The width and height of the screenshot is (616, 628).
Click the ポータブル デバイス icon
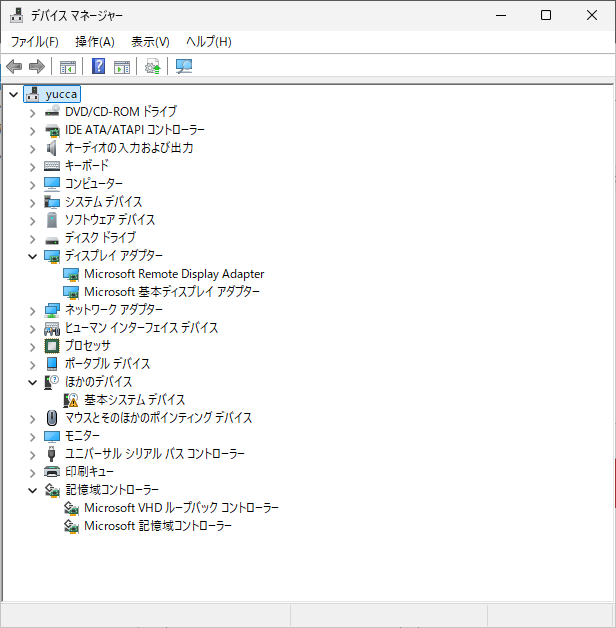point(52,364)
